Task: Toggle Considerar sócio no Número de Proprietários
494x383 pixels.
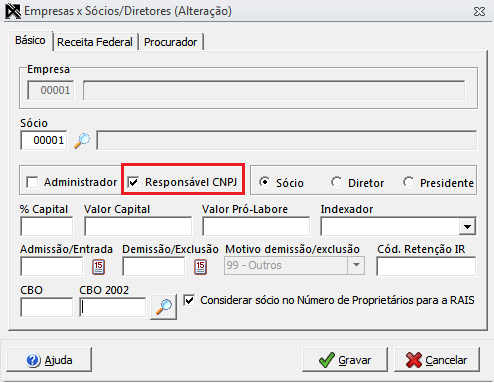Action: 189,300
